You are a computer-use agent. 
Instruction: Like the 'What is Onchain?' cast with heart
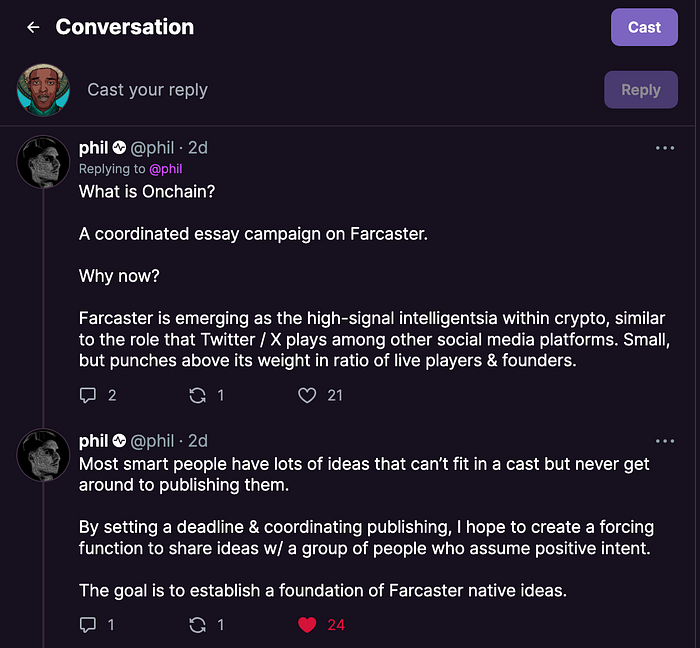(307, 395)
